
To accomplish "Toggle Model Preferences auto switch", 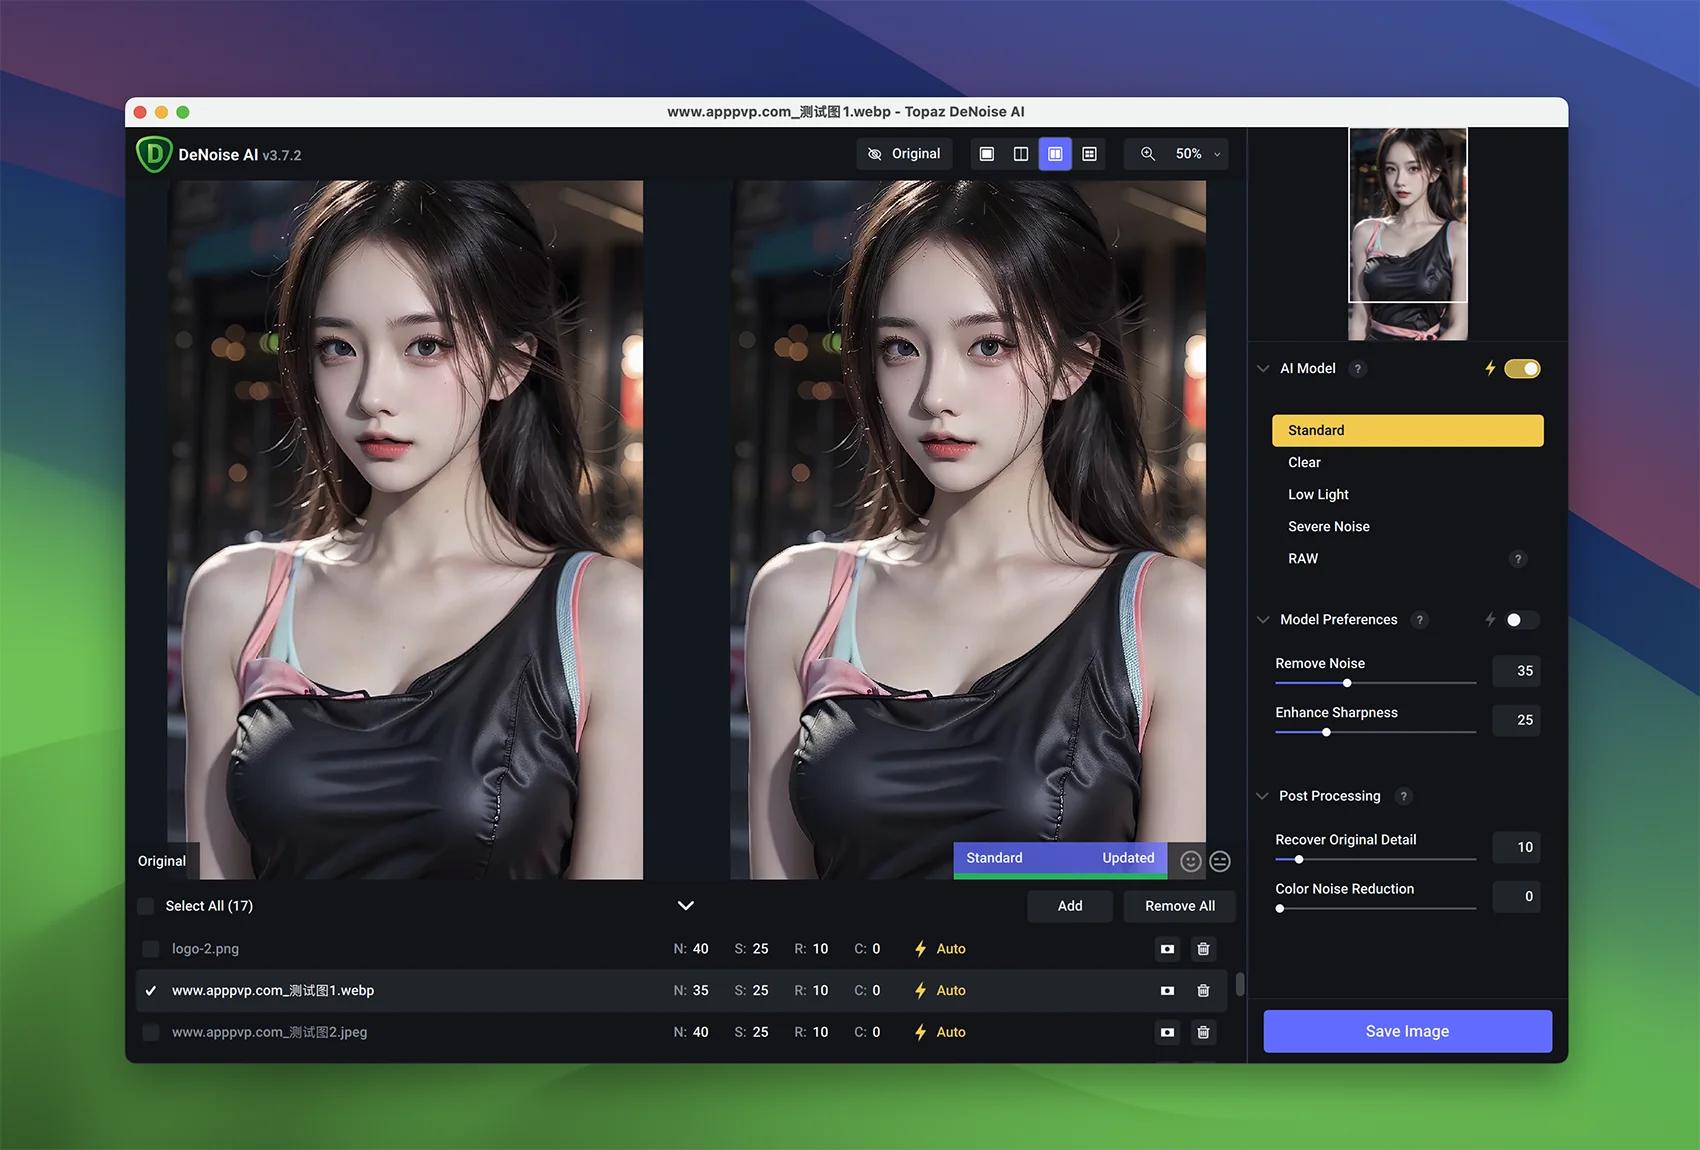I will coord(1522,620).
